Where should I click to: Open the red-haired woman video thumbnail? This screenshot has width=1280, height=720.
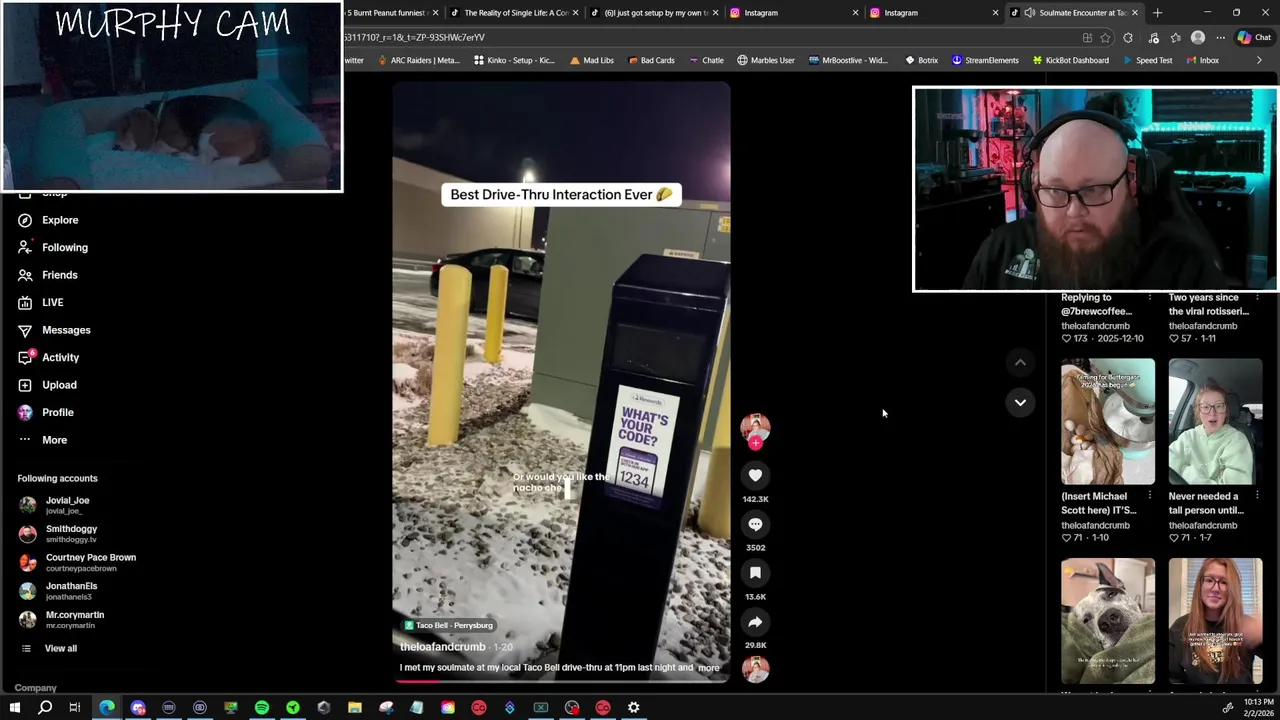(1215, 621)
